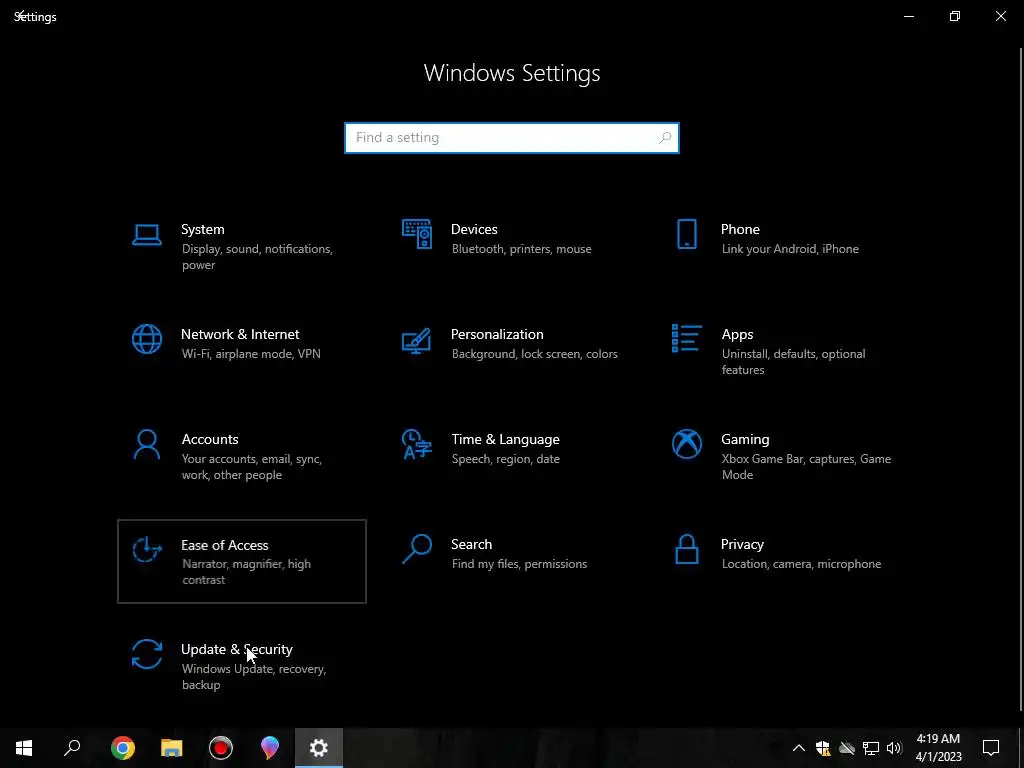
Task: Open the Gaming Xbox icon
Action: click(x=686, y=444)
